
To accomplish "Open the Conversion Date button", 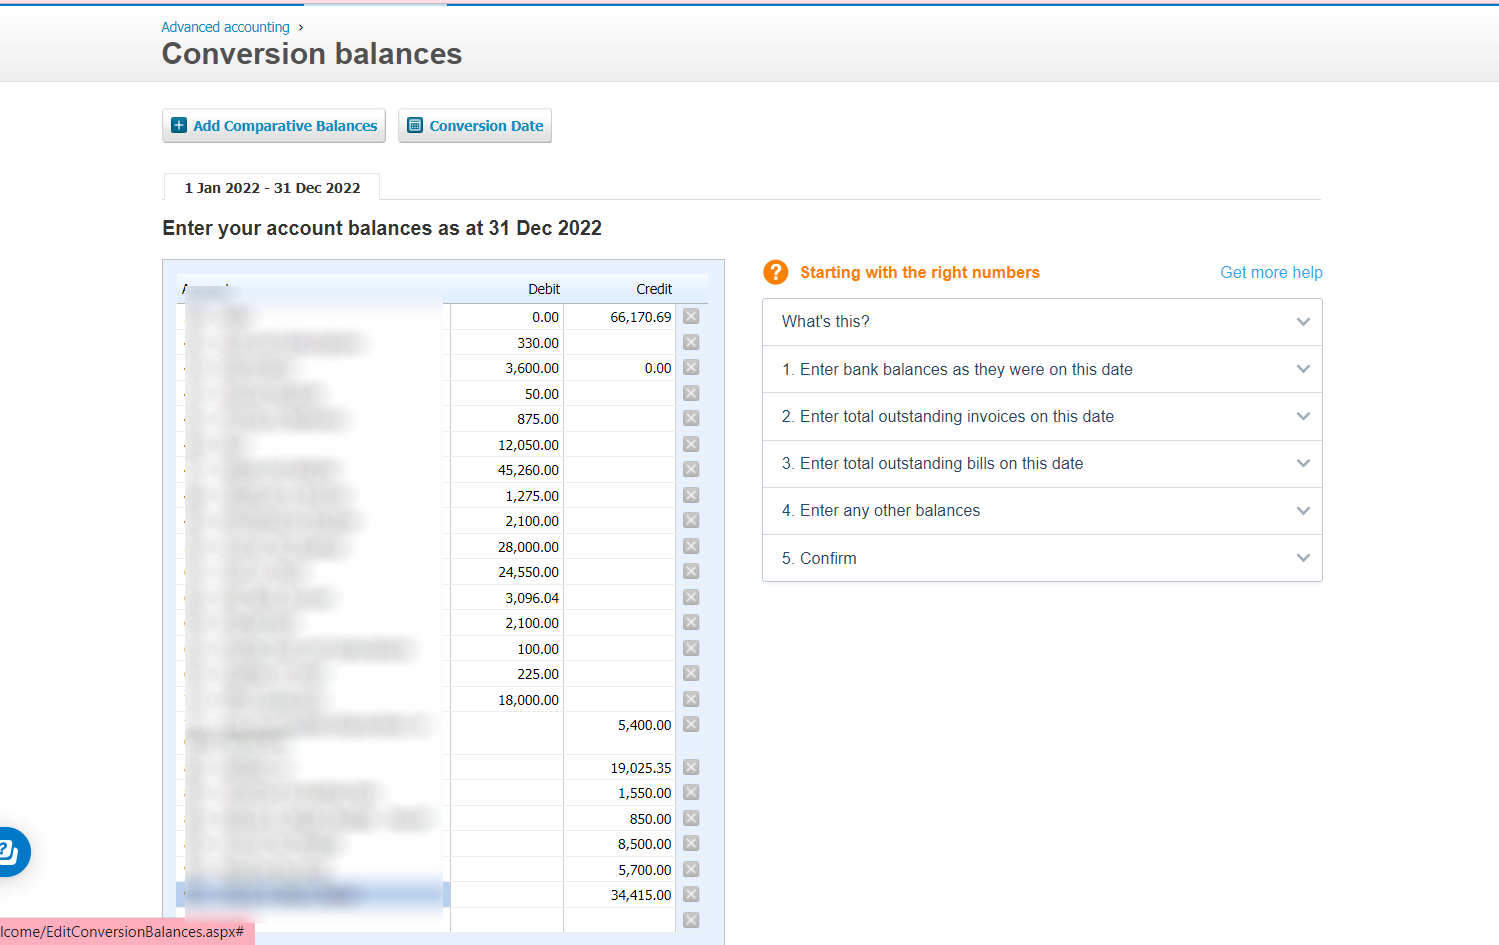I will coord(475,126).
